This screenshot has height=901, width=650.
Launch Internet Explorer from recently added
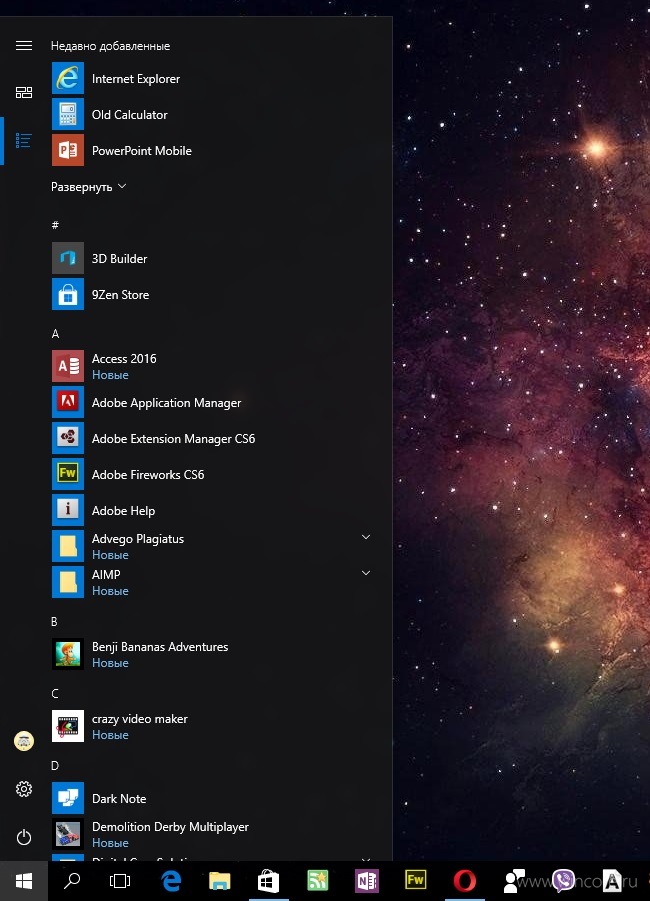[68, 78]
